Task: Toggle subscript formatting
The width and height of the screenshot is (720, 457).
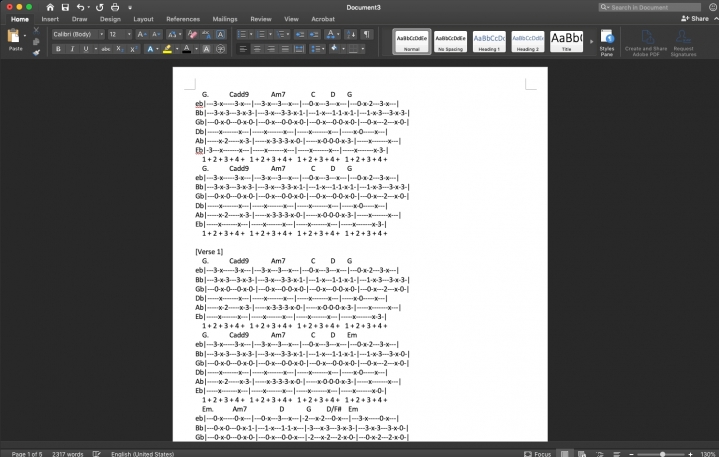Action: point(119,49)
